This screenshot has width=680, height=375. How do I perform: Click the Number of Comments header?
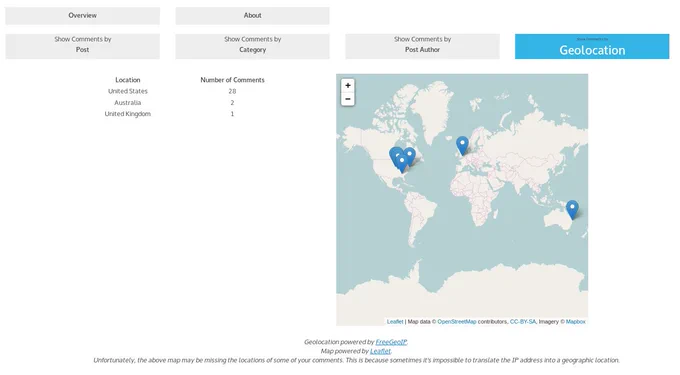click(x=232, y=80)
